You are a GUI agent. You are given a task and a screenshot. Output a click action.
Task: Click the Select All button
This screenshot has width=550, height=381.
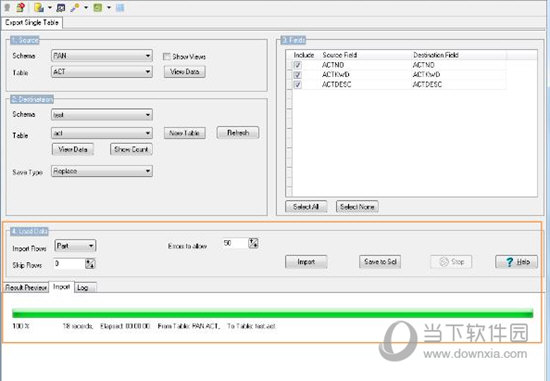[306, 207]
